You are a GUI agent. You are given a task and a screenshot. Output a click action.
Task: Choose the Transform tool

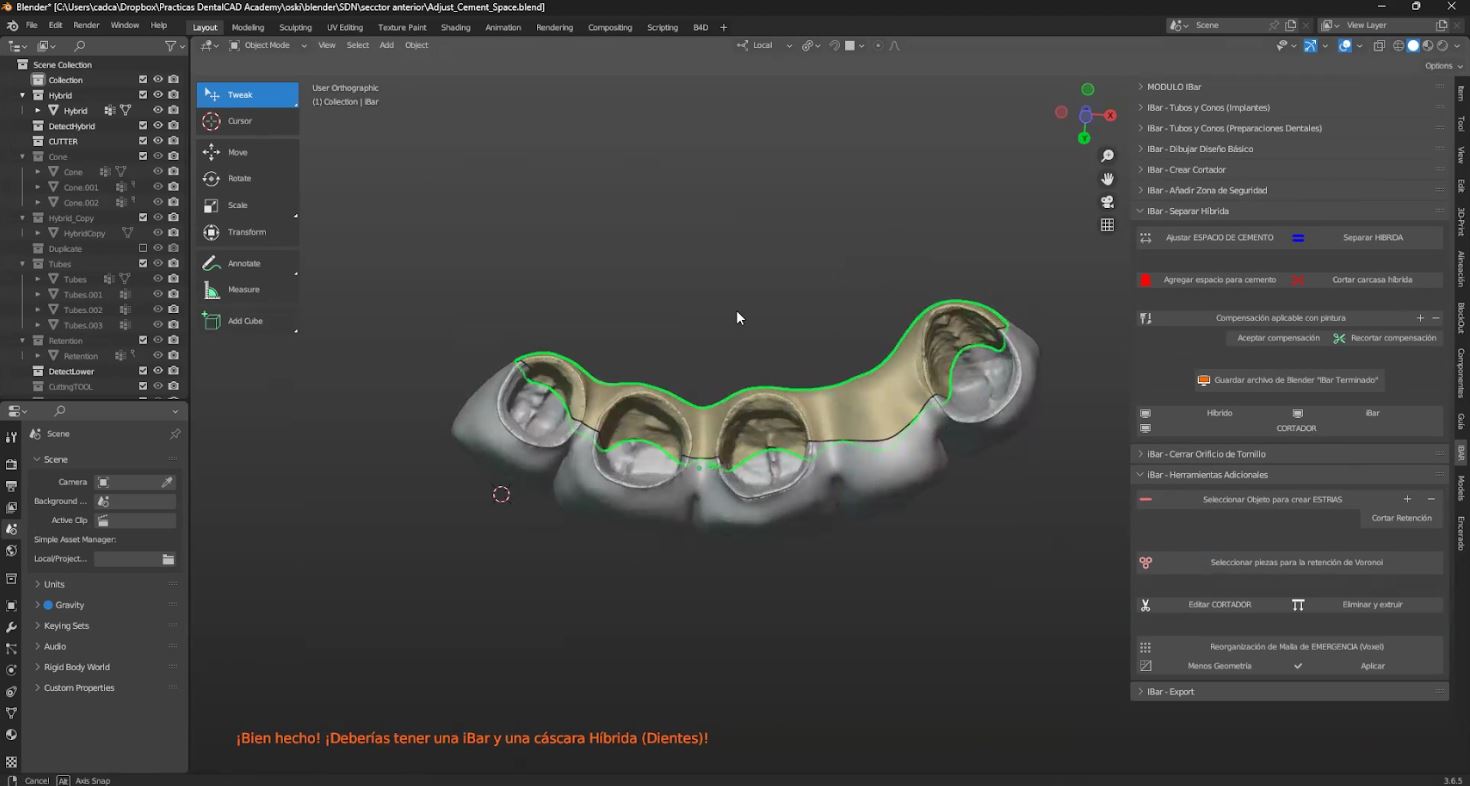[247, 232]
